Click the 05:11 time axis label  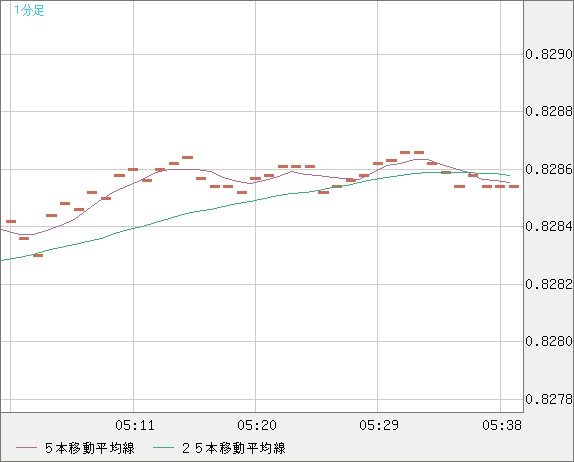[x=135, y=425]
